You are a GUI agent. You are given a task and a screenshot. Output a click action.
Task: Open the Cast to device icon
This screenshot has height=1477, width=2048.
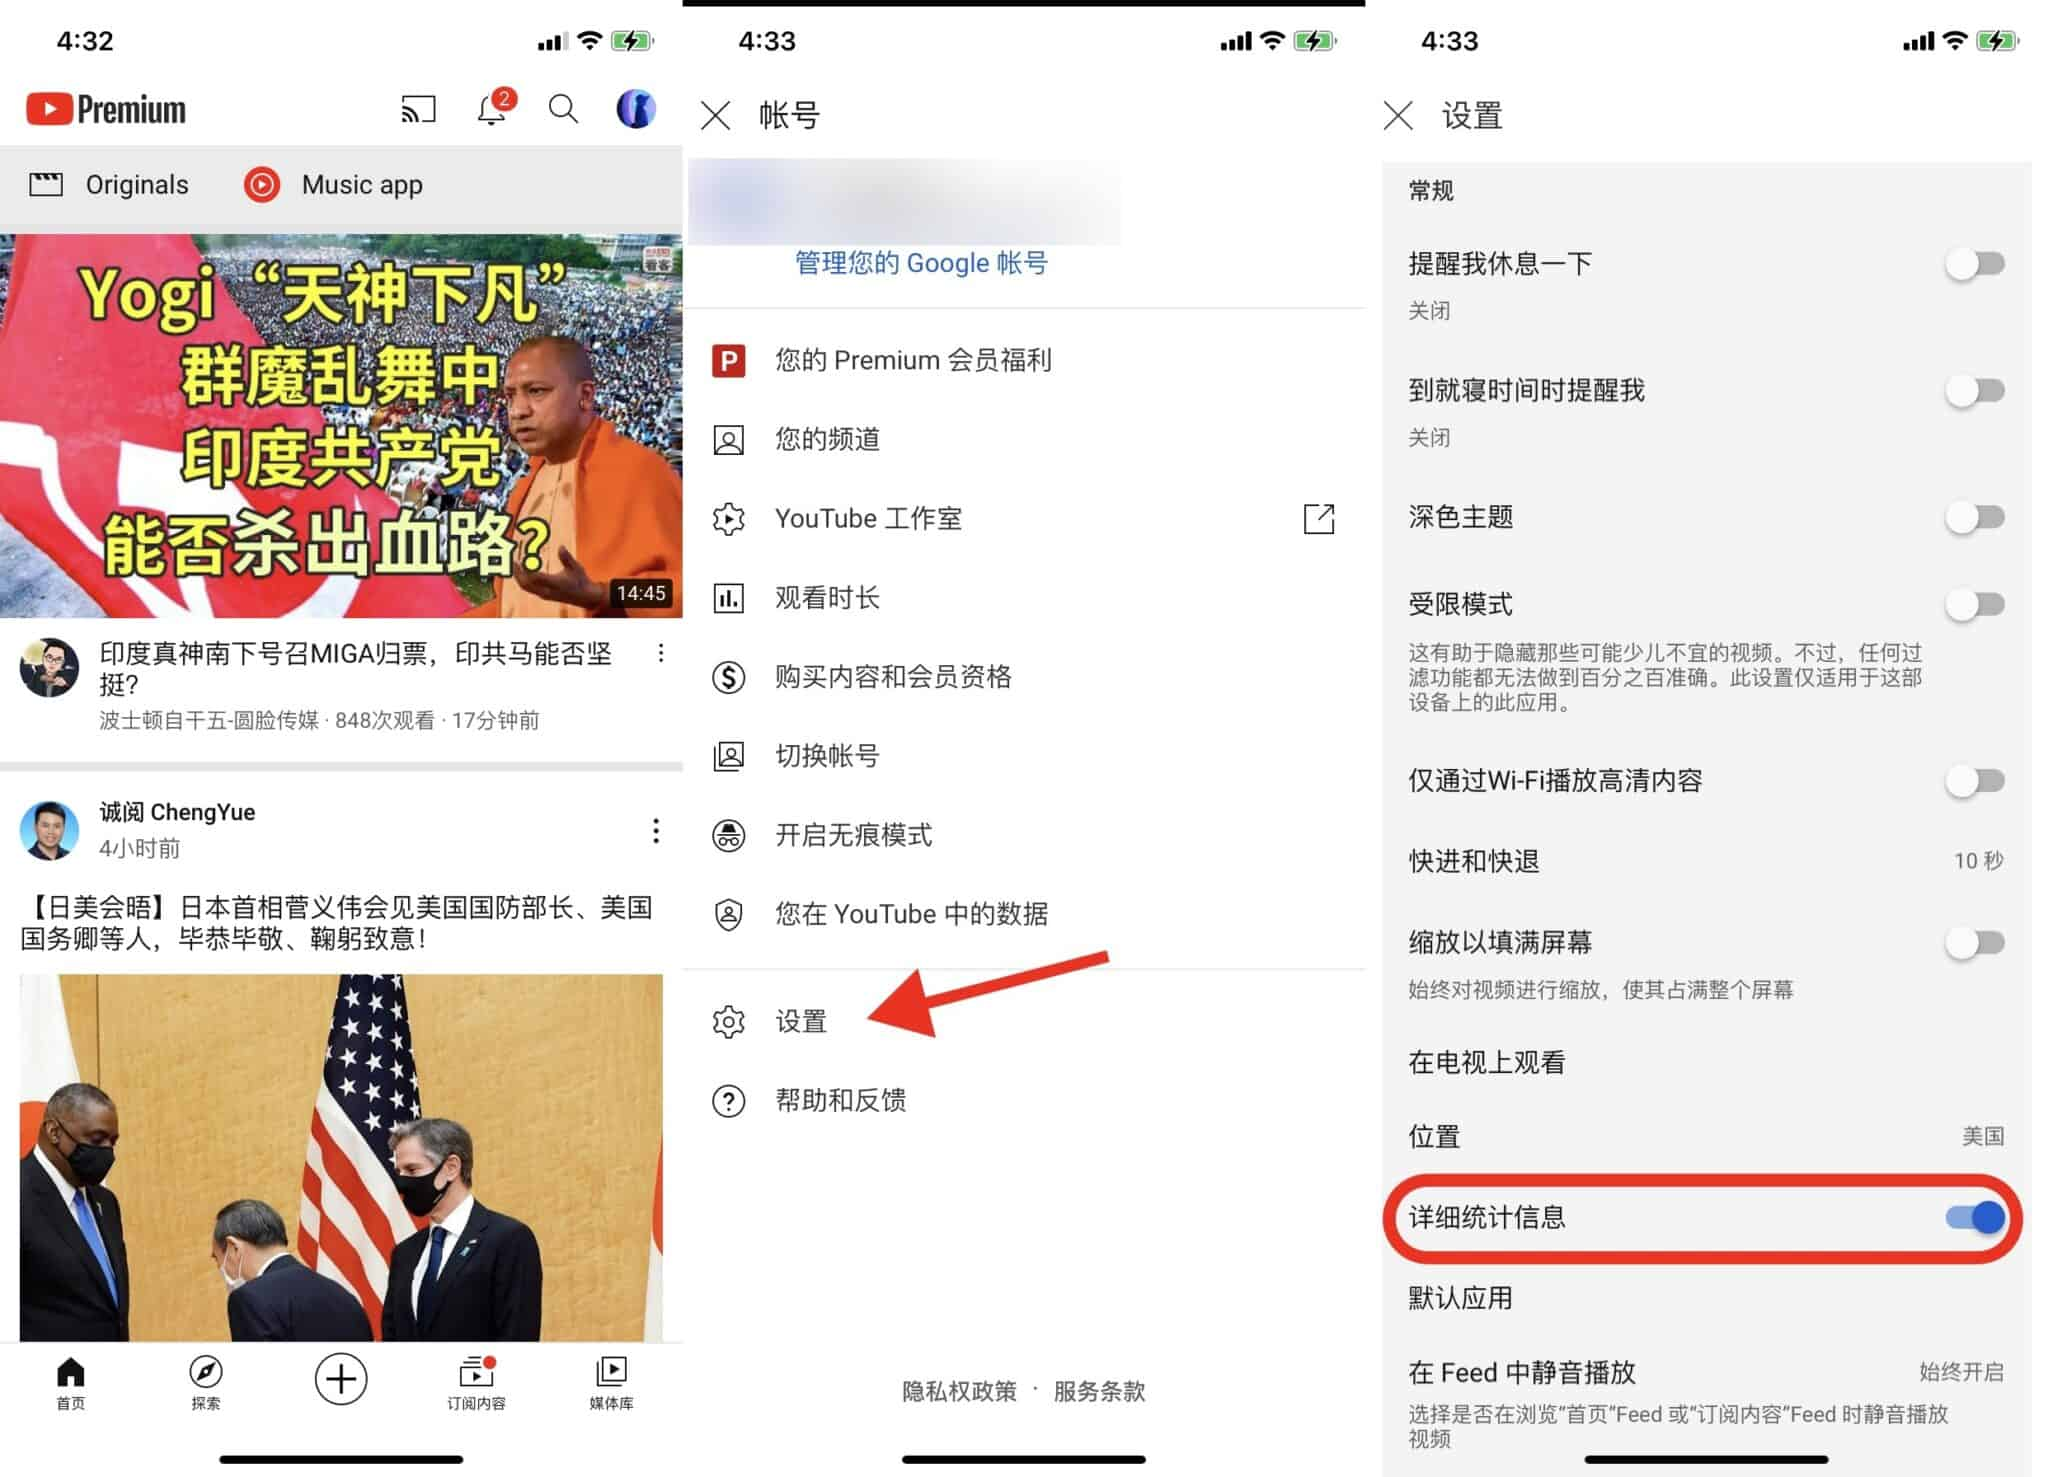click(x=418, y=109)
